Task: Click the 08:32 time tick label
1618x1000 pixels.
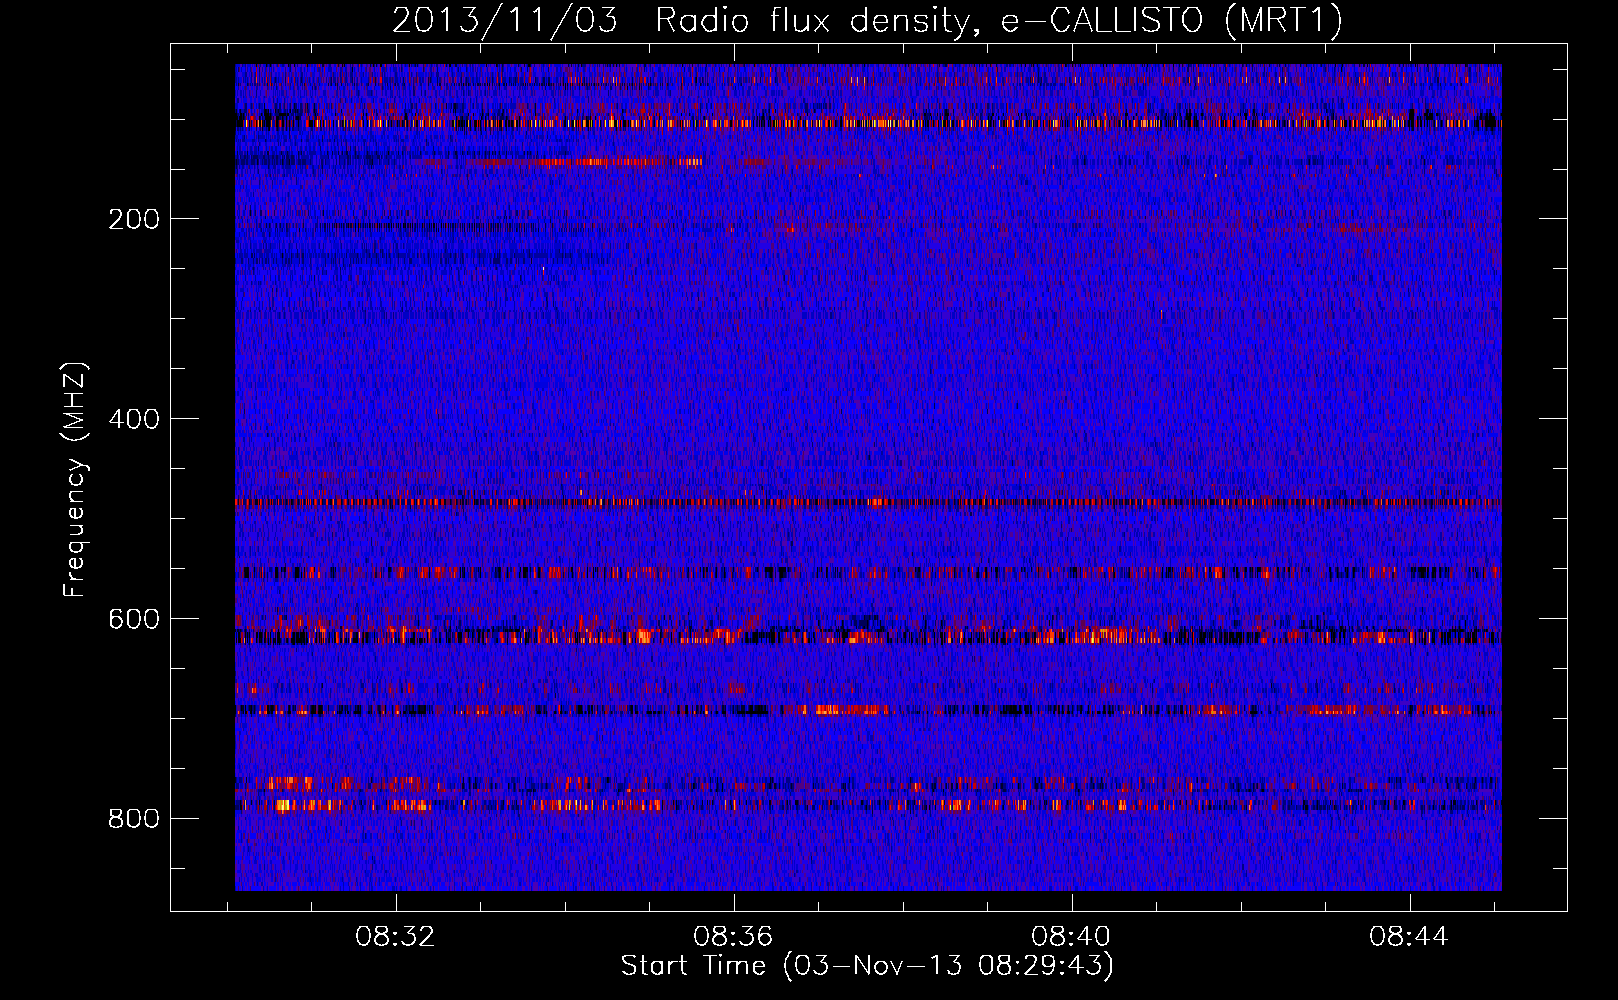Action: (396, 937)
